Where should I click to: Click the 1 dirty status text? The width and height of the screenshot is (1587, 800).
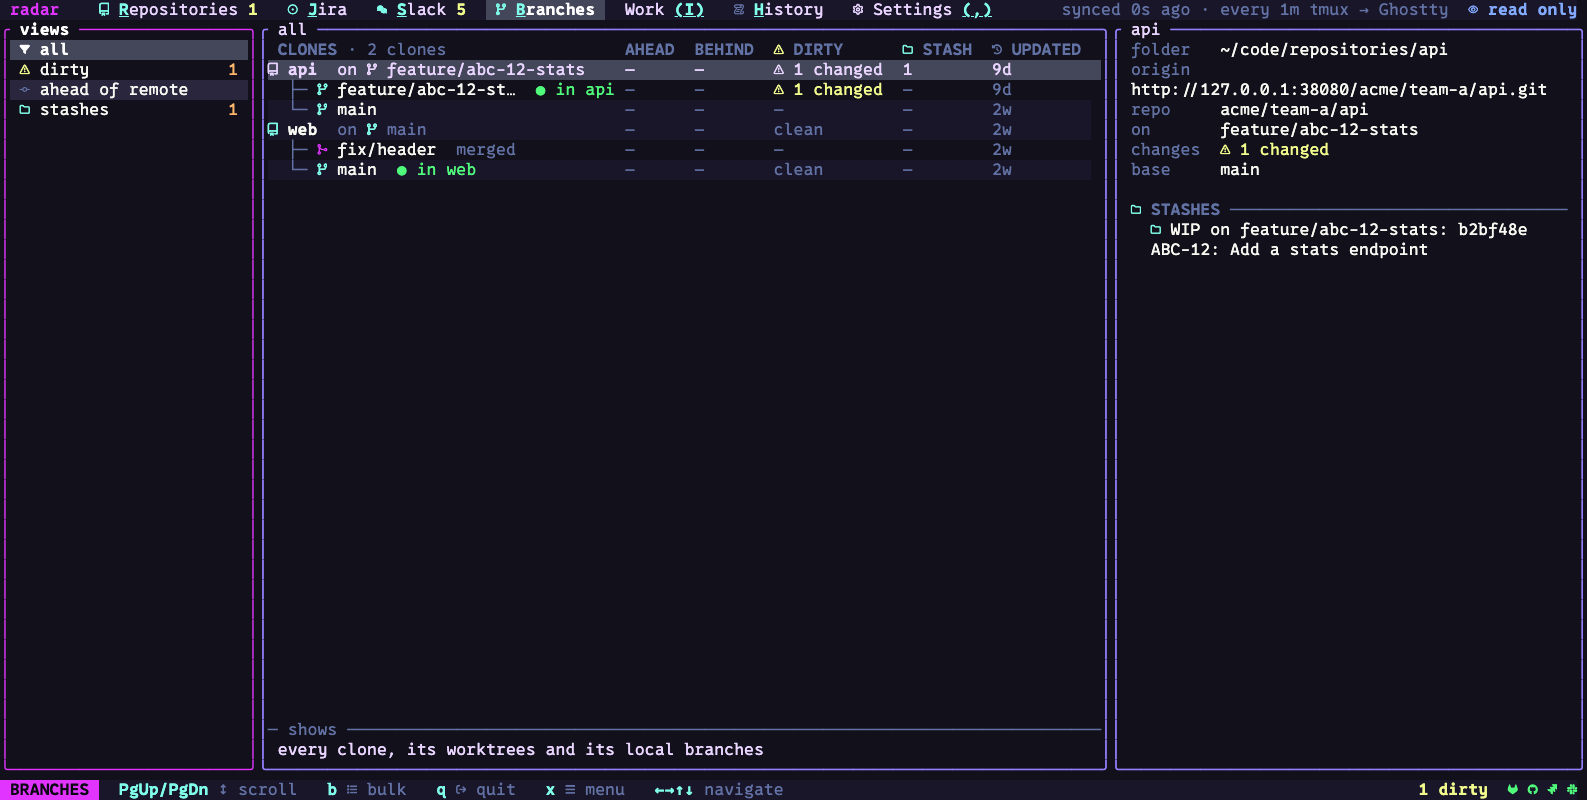tap(1453, 790)
